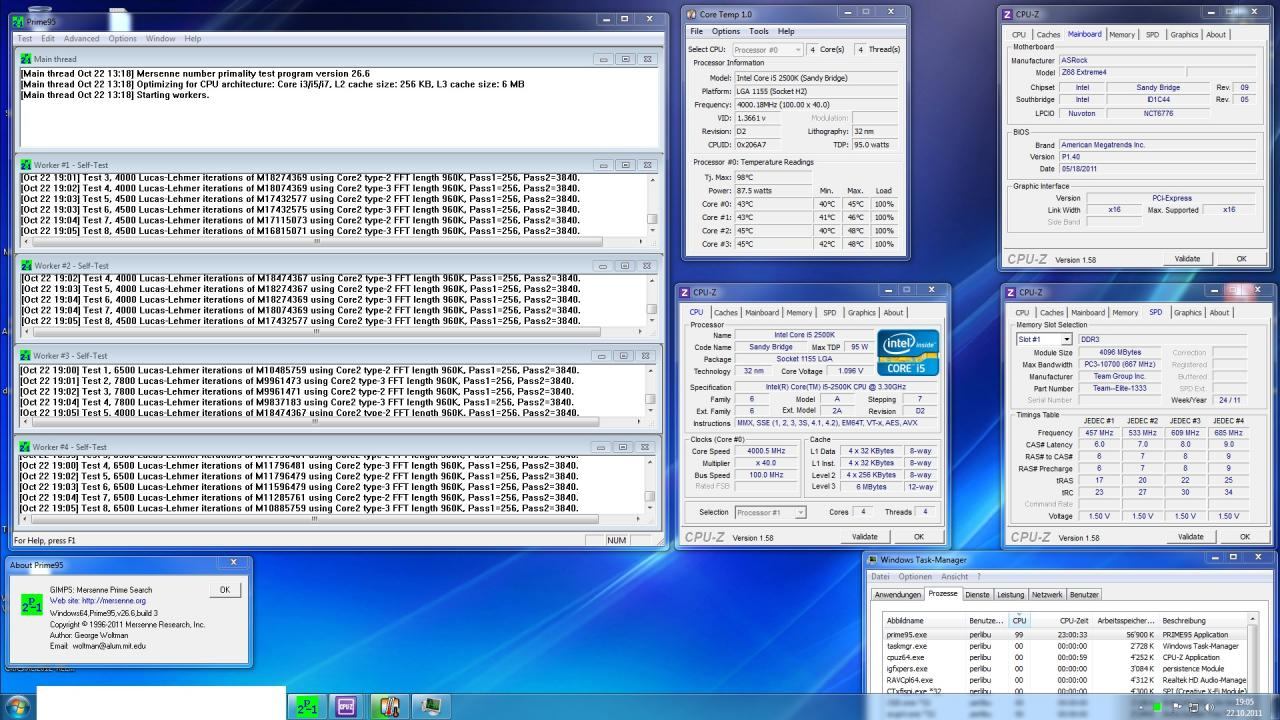Image resolution: width=1280 pixels, height=720 pixels.
Task: Click the Intel Core i5 logo badge
Action: coord(908,353)
